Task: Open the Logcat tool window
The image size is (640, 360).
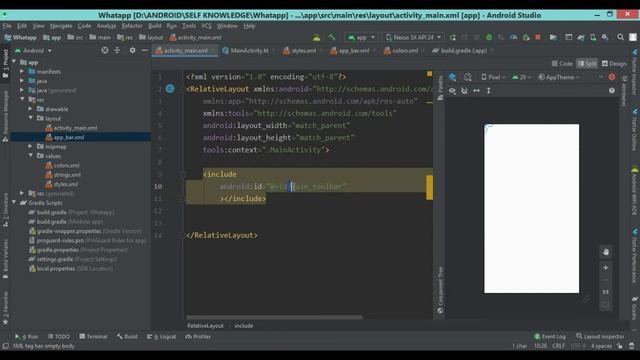Action: (x=162, y=337)
